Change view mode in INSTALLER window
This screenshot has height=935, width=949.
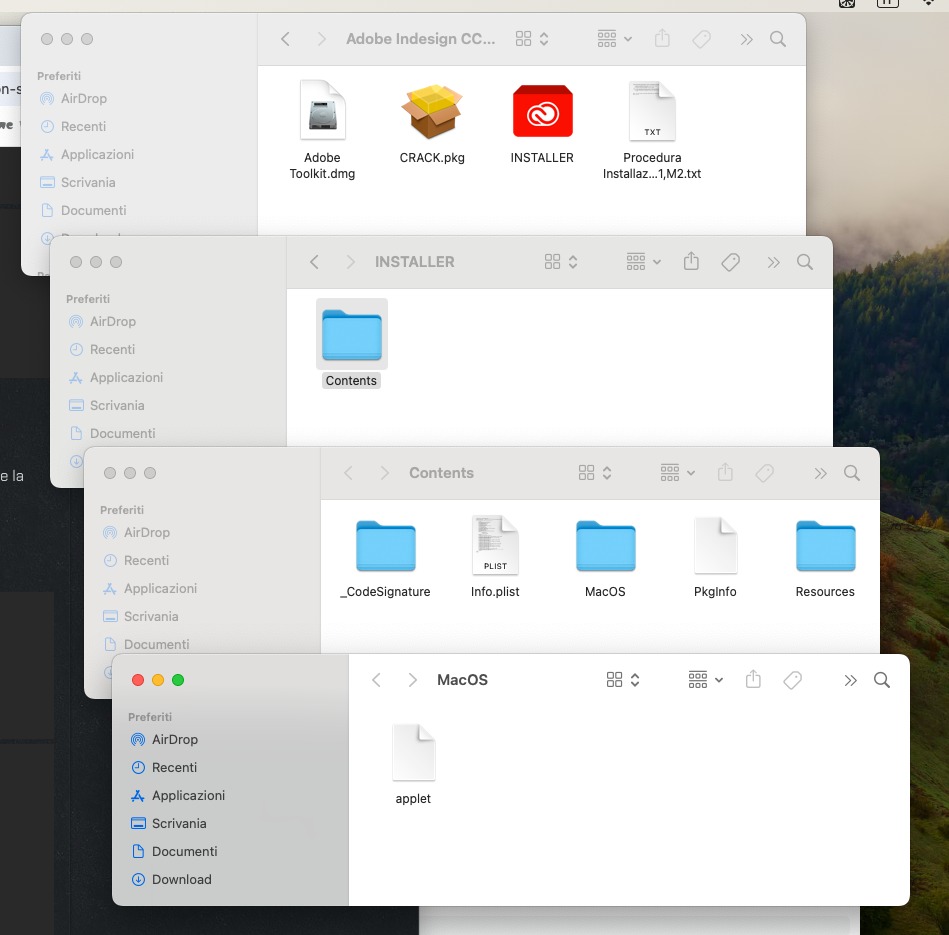[x=561, y=262]
